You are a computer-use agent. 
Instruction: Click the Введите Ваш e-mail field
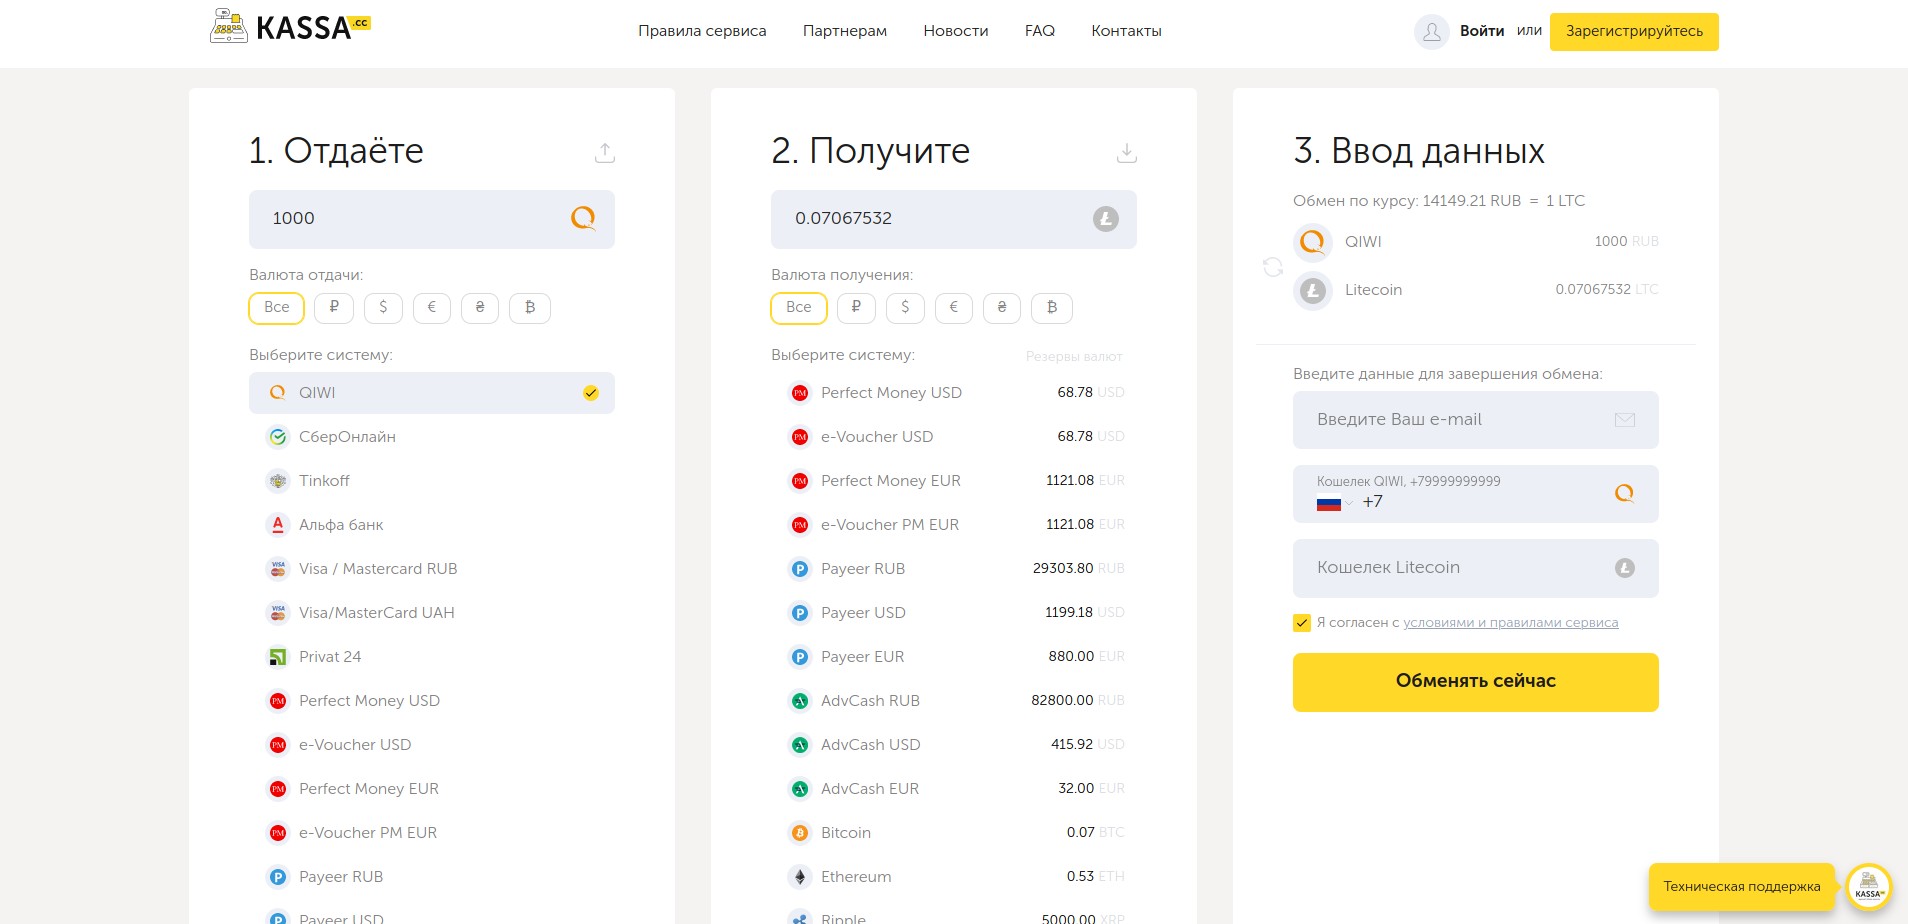[1476, 420]
